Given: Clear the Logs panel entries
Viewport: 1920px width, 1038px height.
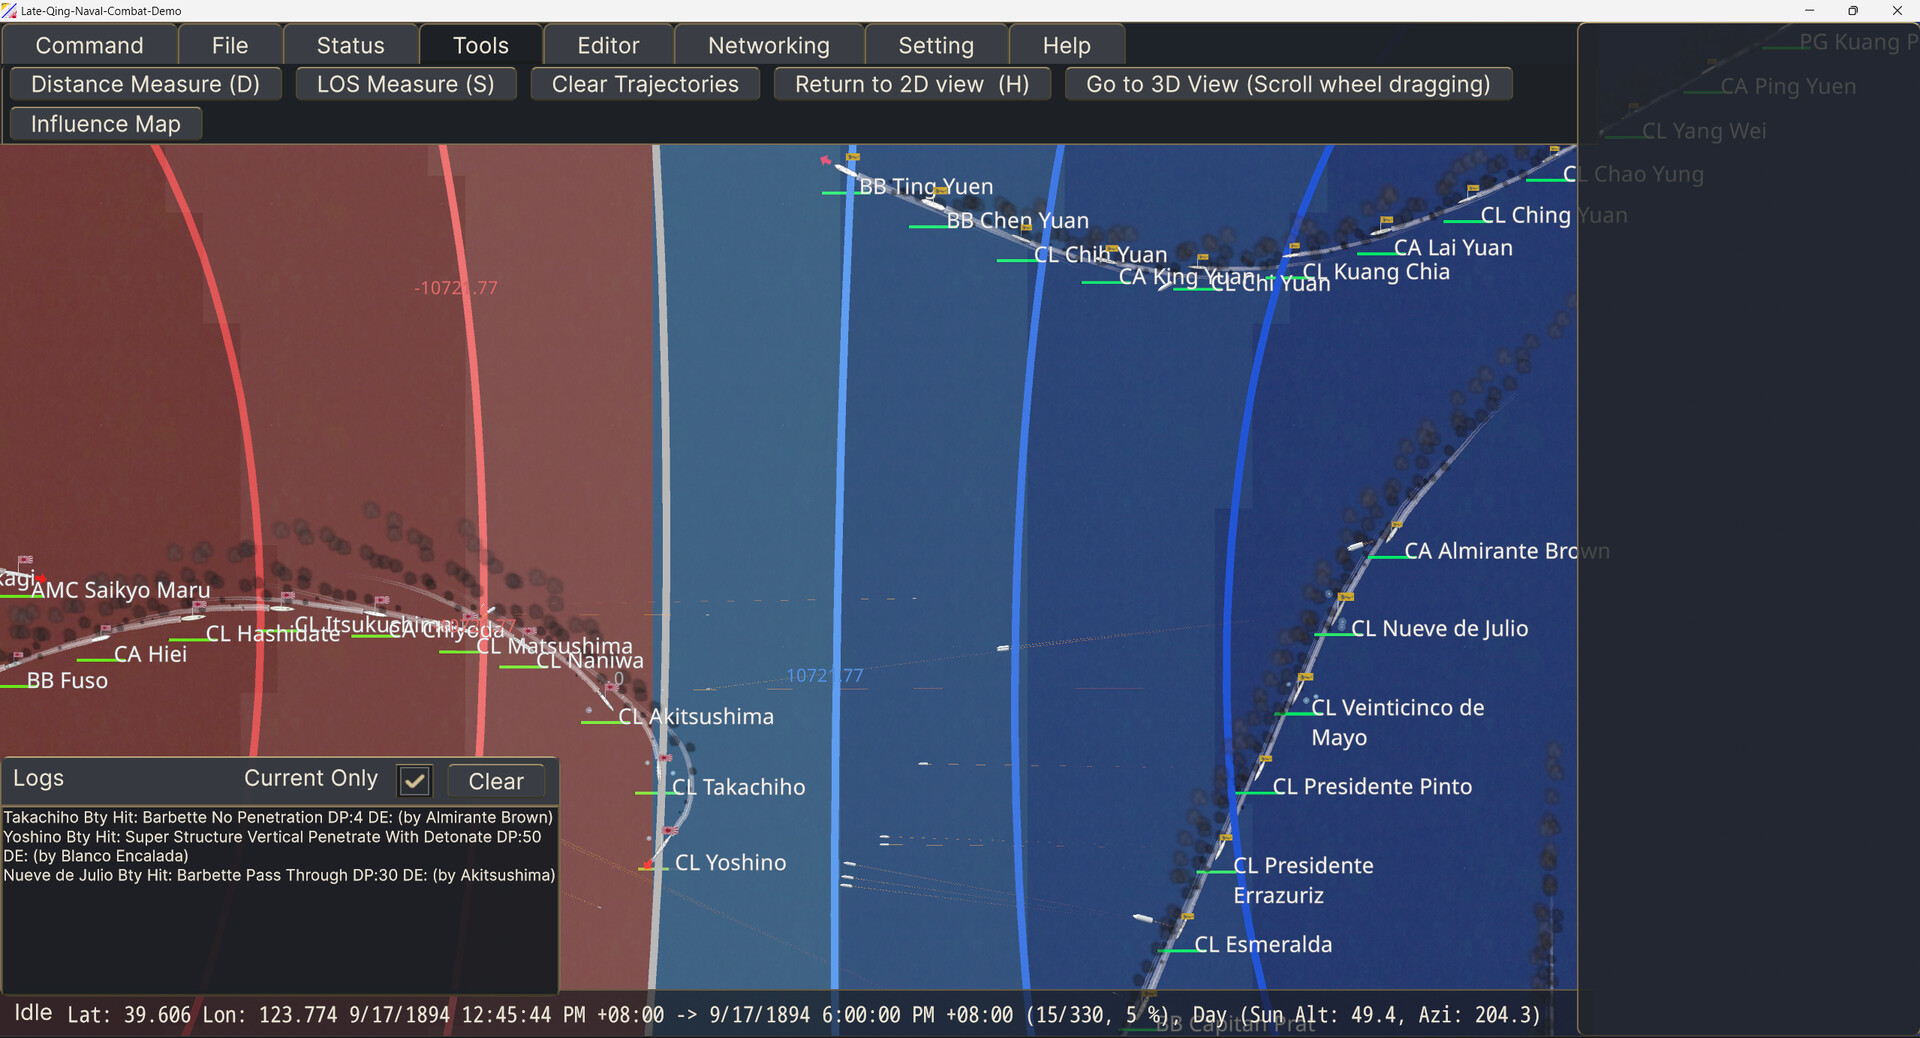Looking at the screenshot, I should pos(496,781).
